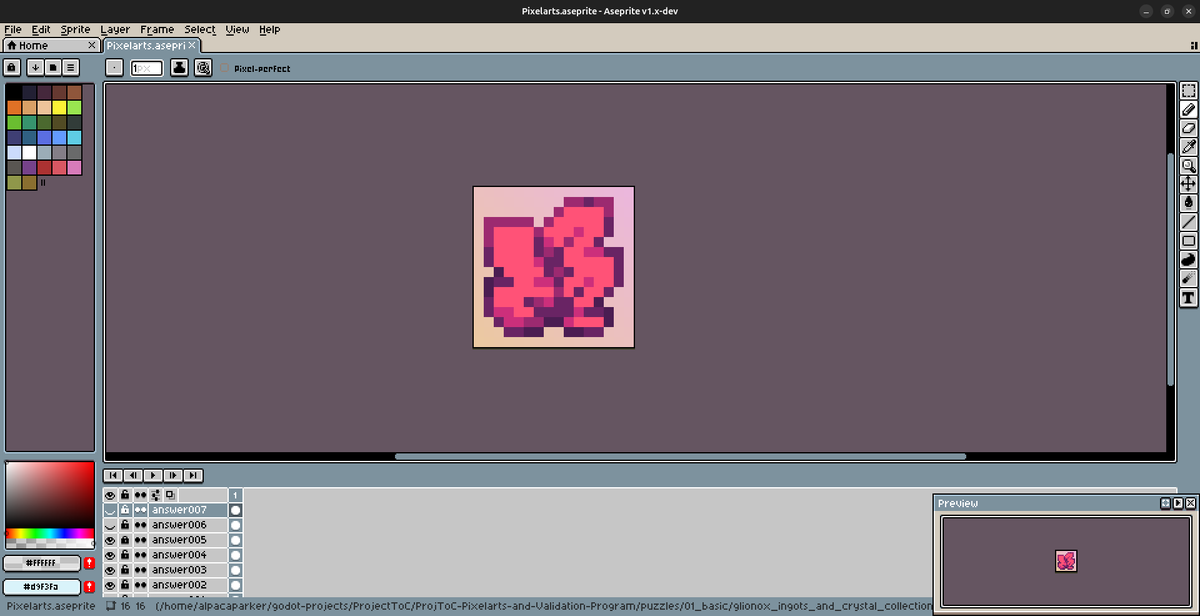Select the Pencil tool

pos(1188,109)
